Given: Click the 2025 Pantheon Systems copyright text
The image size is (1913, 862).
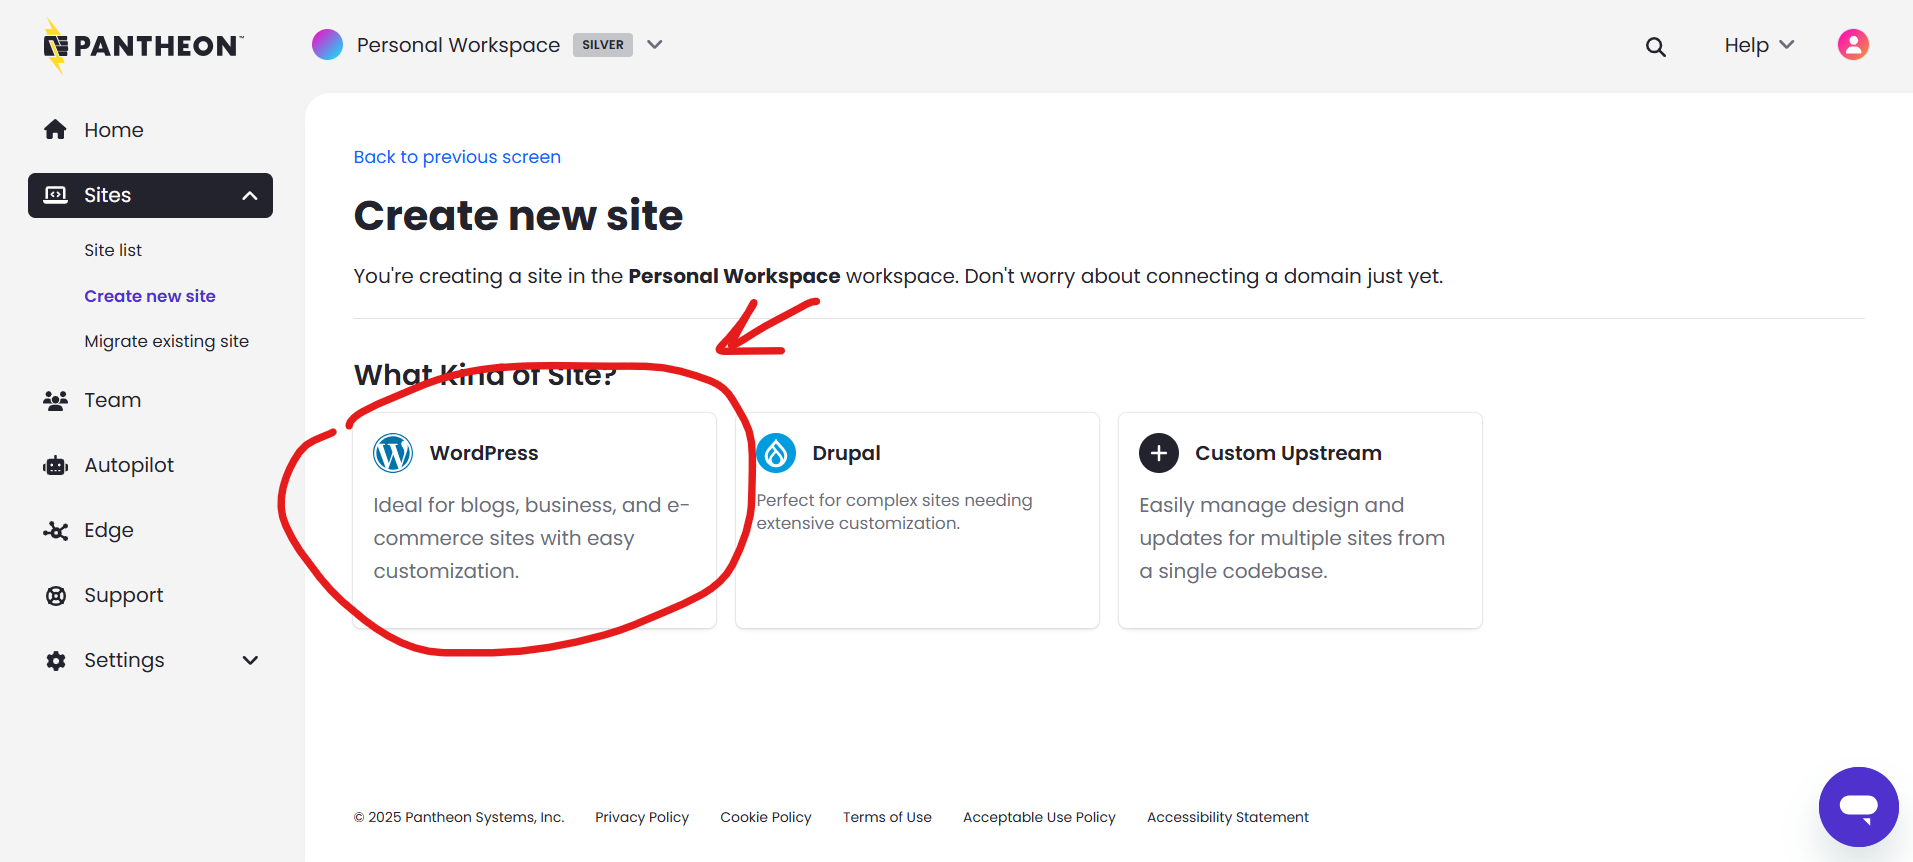Looking at the screenshot, I should point(459,817).
